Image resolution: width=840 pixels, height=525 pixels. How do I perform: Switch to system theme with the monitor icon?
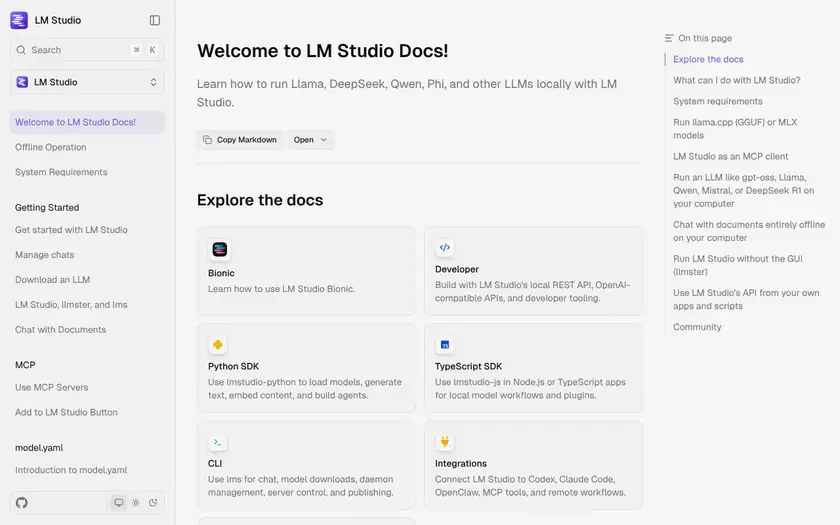click(x=118, y=502)
